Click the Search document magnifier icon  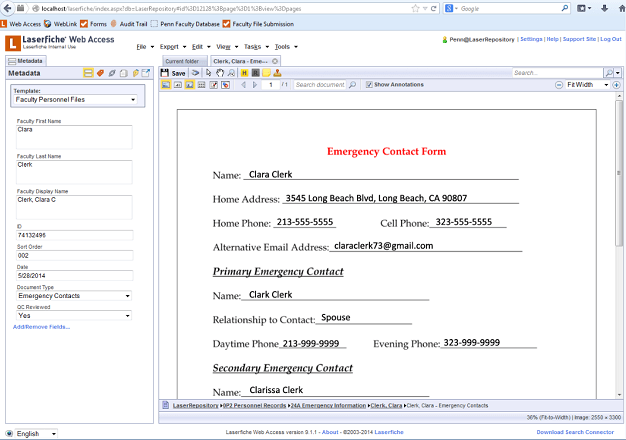(352, 85)
